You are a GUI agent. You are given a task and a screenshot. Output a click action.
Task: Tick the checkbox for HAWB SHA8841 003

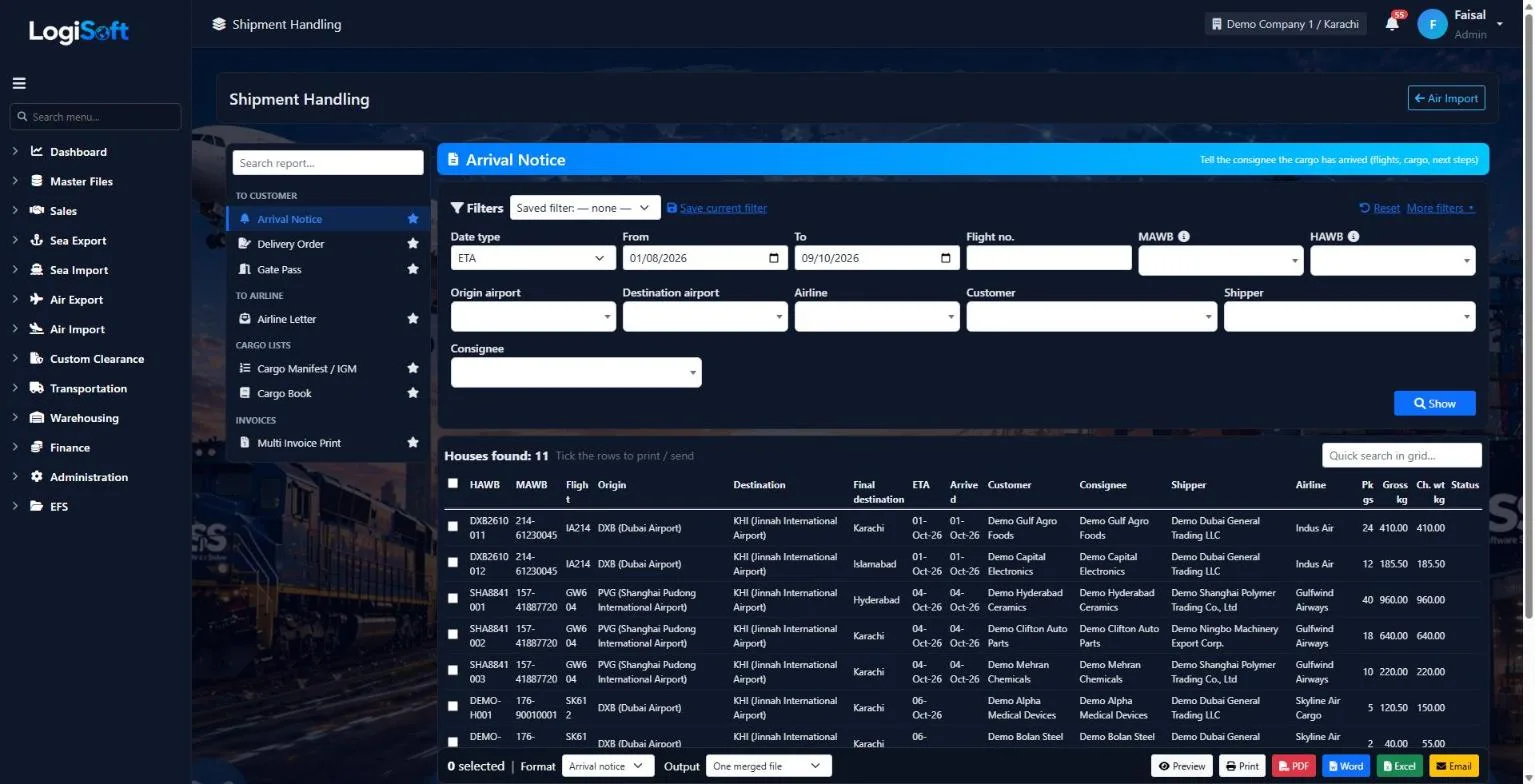click(x=453, y=671)
